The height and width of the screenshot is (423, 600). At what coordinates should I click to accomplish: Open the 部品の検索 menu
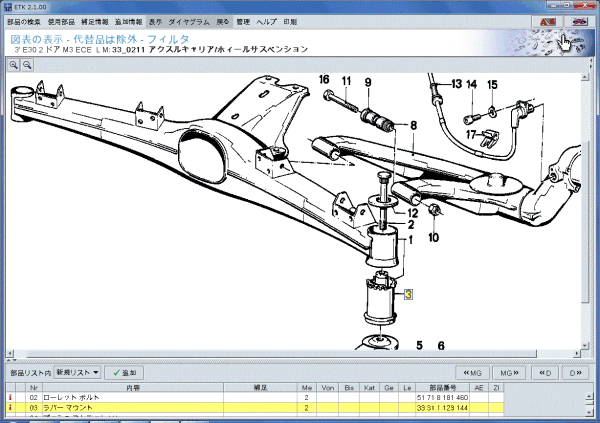tap(23, 21)
